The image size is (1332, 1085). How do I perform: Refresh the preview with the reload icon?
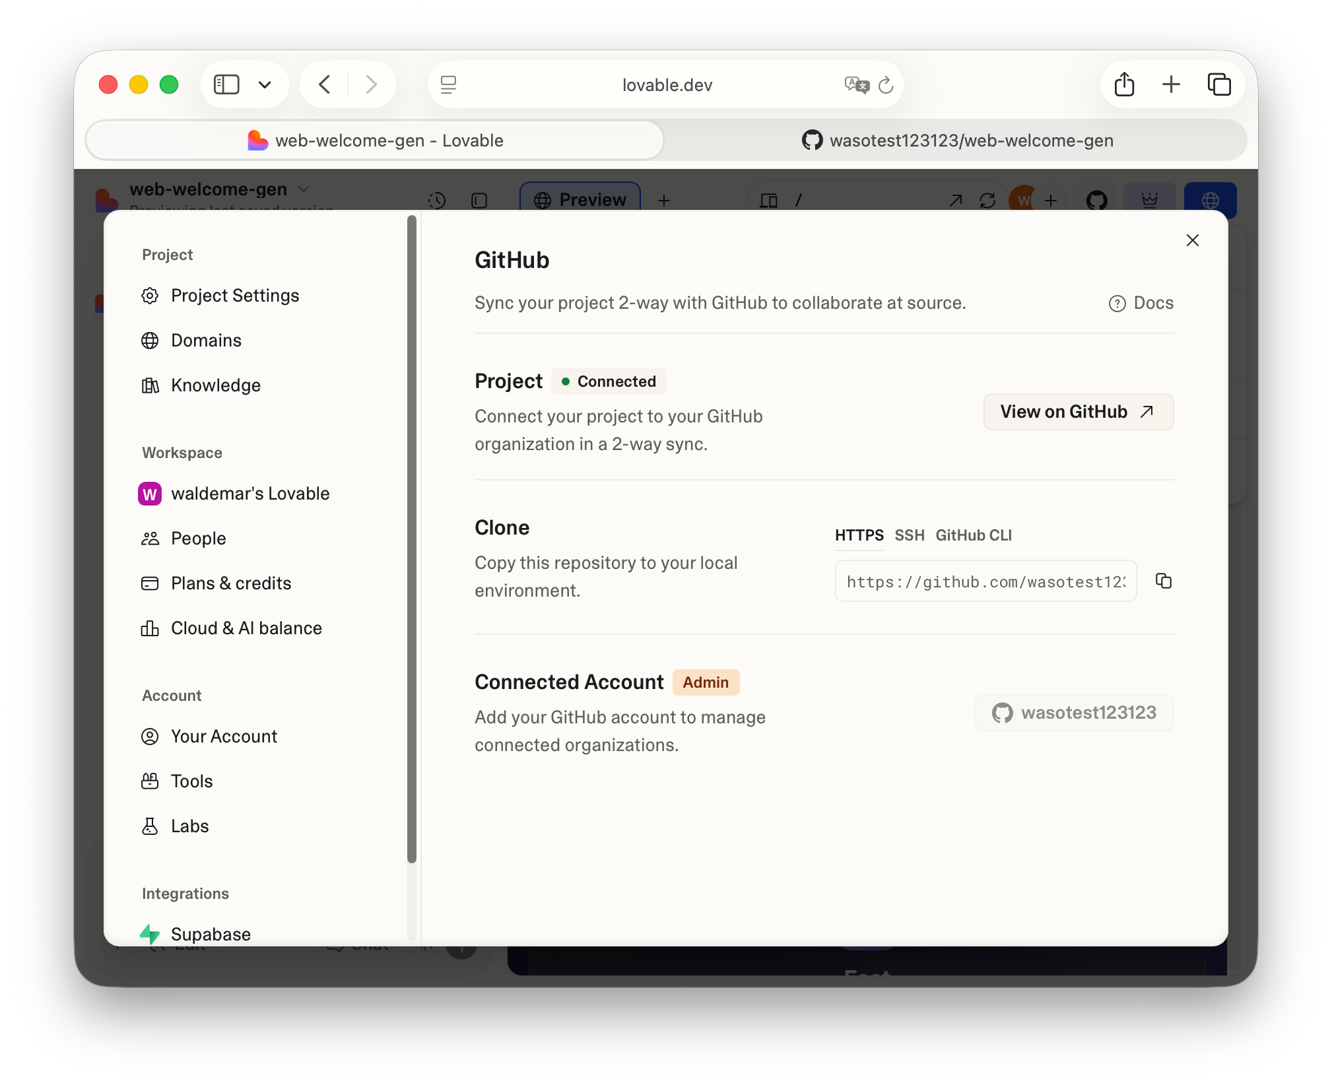pyautogui.click(x=988, y=200)
